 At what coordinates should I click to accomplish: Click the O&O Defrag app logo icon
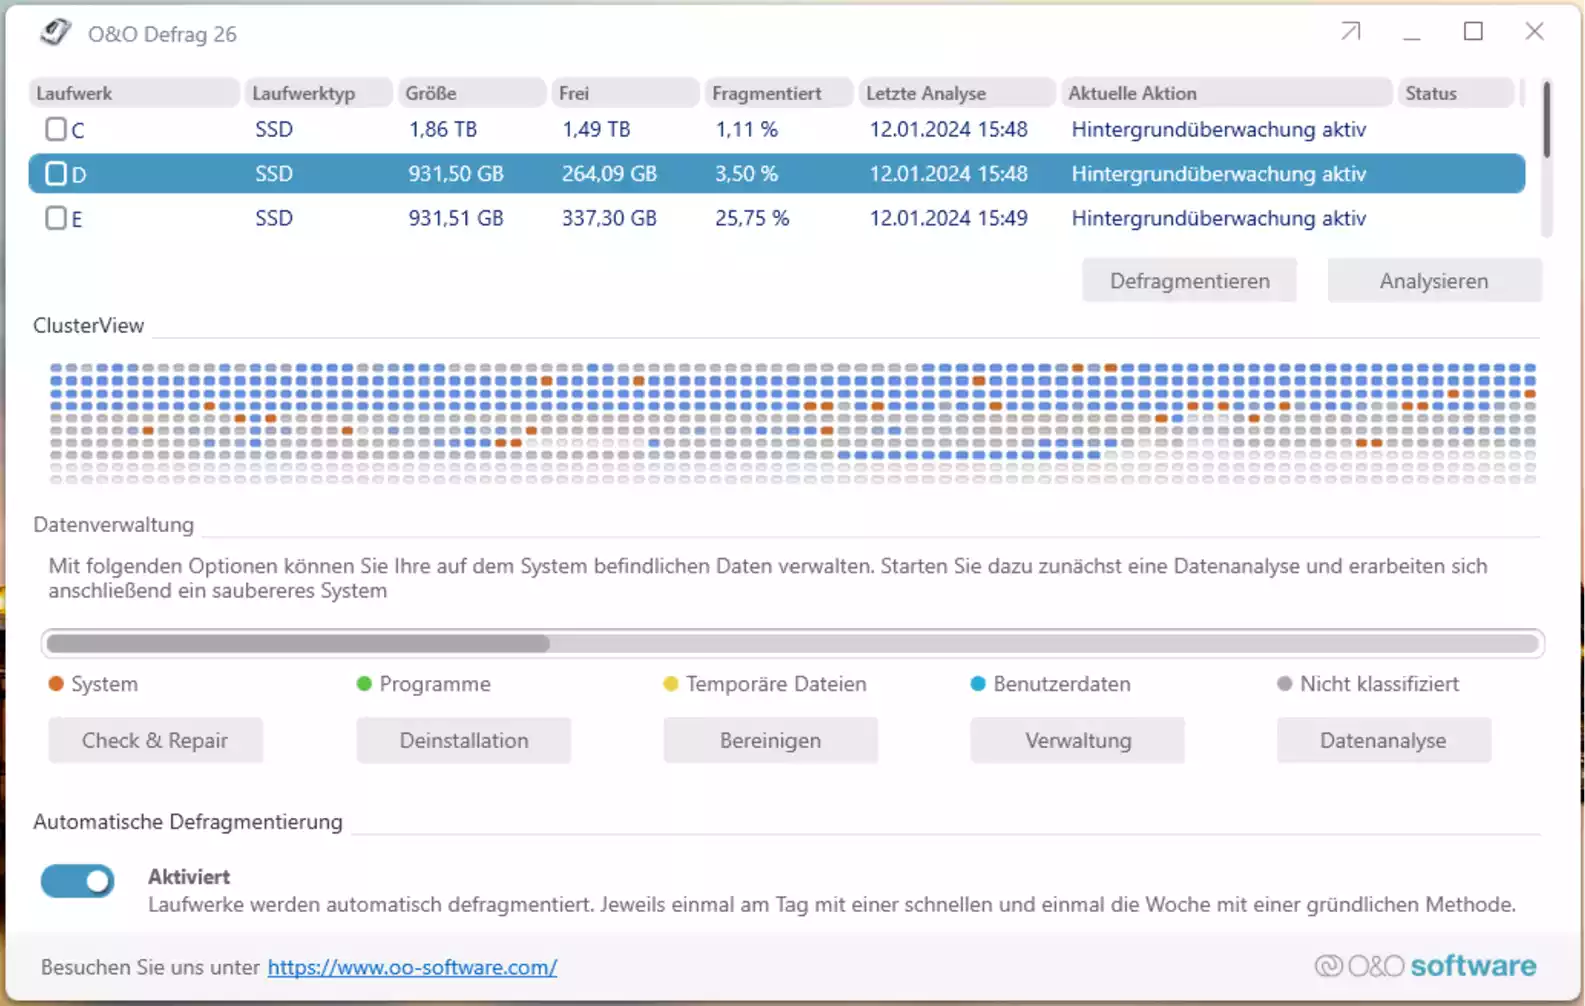point(55,33)
